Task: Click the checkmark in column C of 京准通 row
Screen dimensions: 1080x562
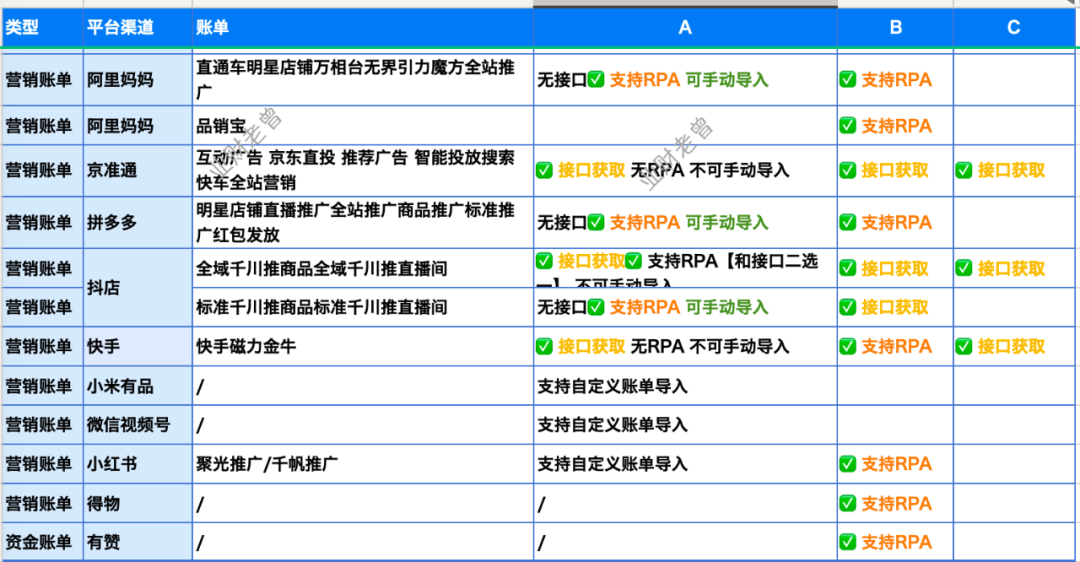Action: coord(964,169)
